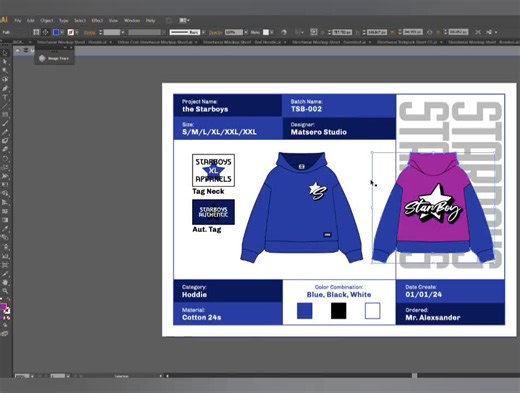Open the Window menu
520x393 pixels.
point(132,21)
